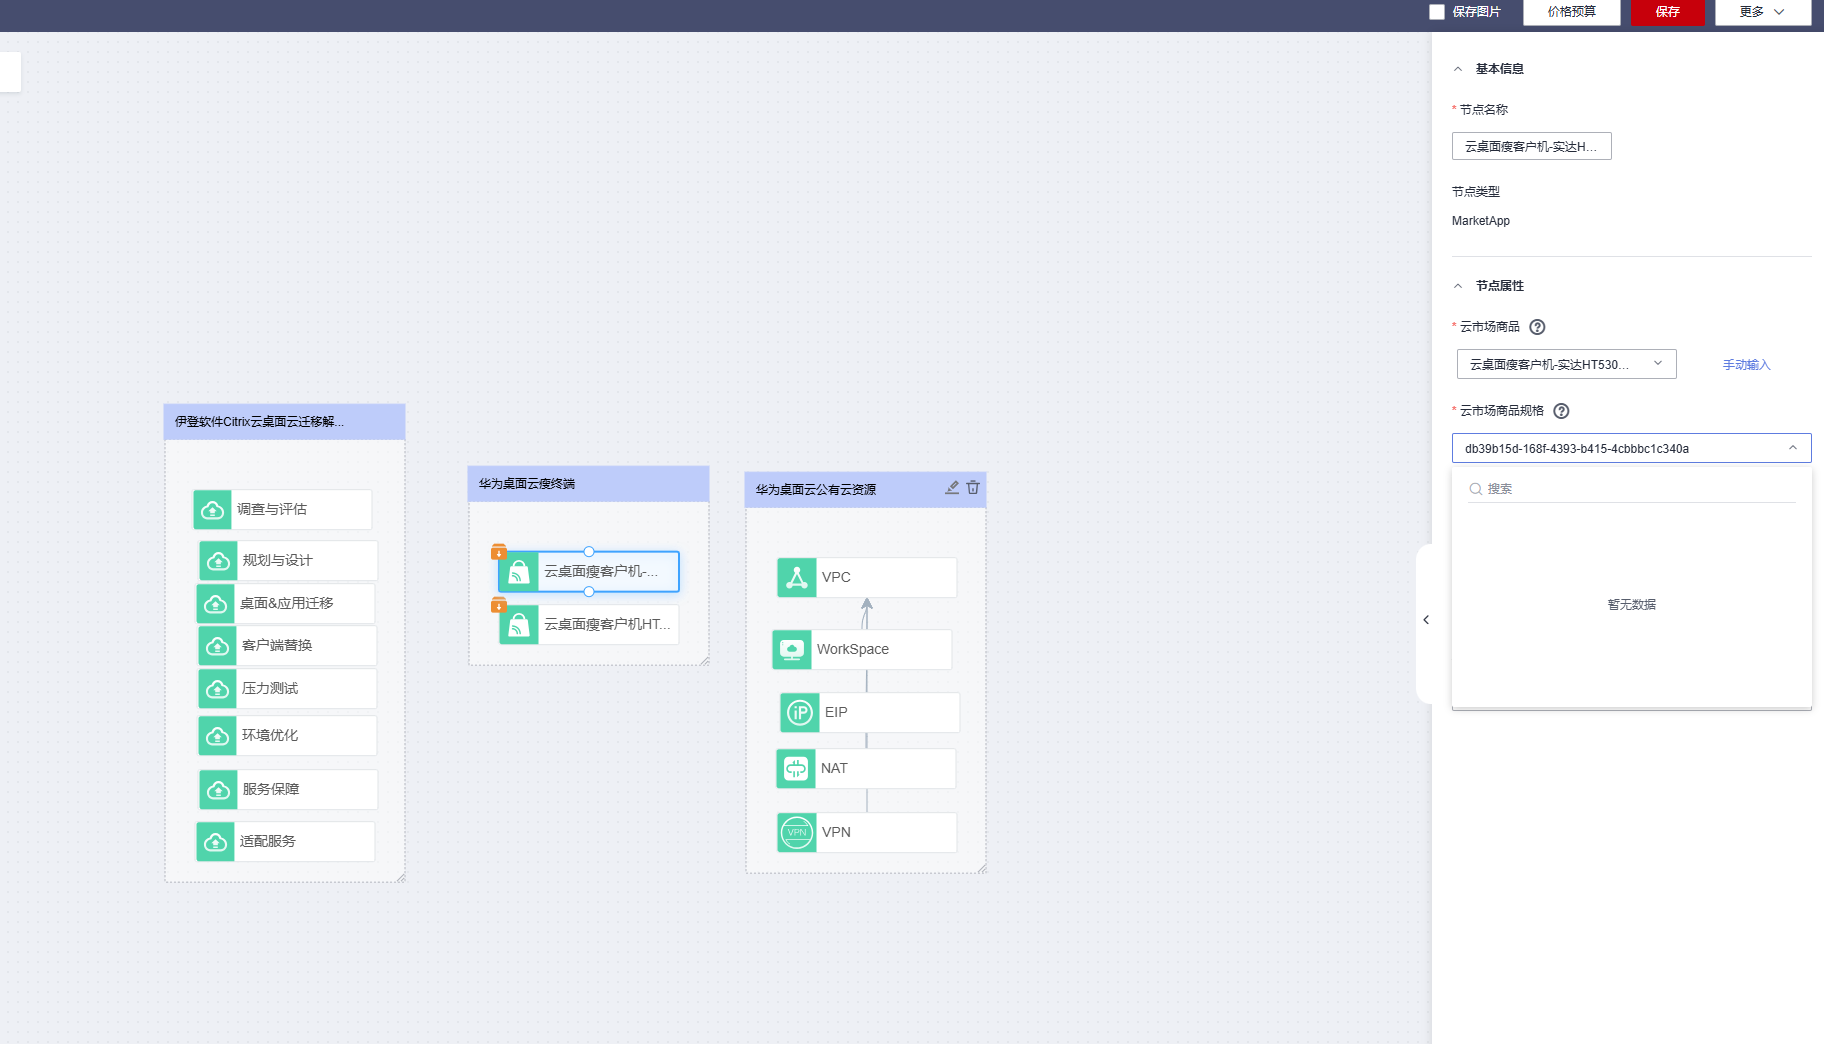Select the 压力测试 node label

(270, 689)
